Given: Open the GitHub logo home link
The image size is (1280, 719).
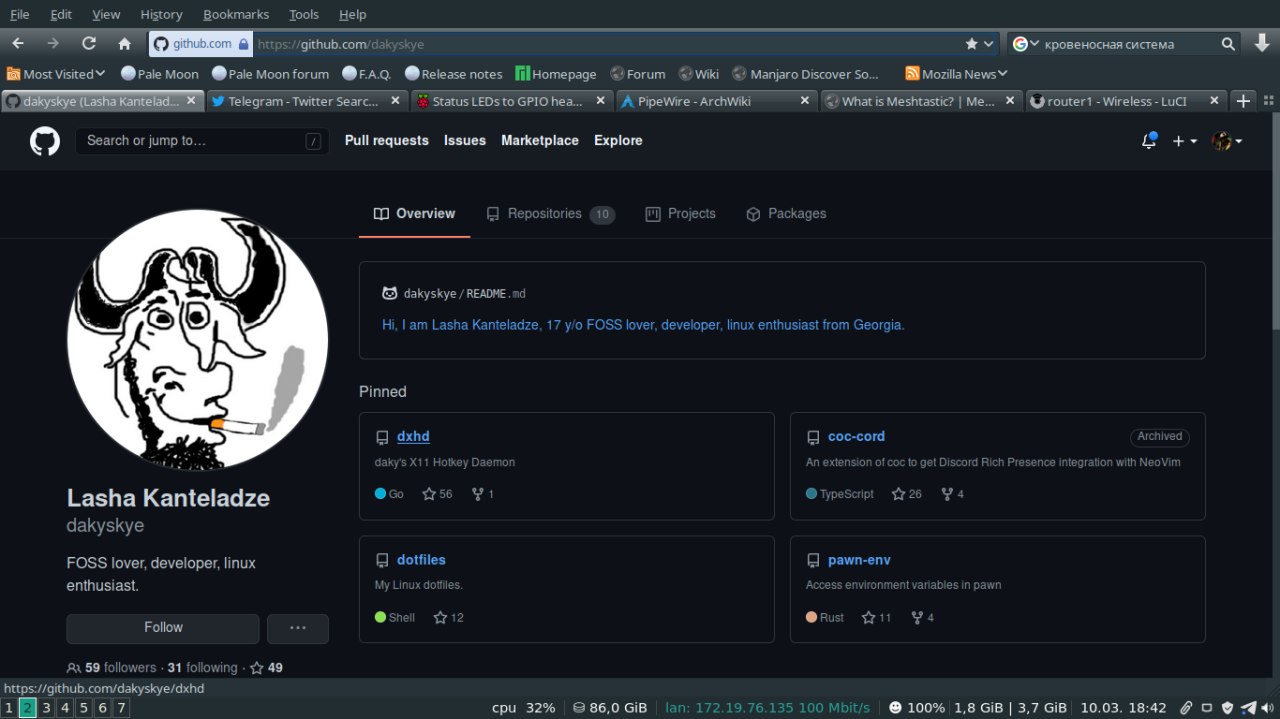Looking at the screenshot, I should pos(44,141).
